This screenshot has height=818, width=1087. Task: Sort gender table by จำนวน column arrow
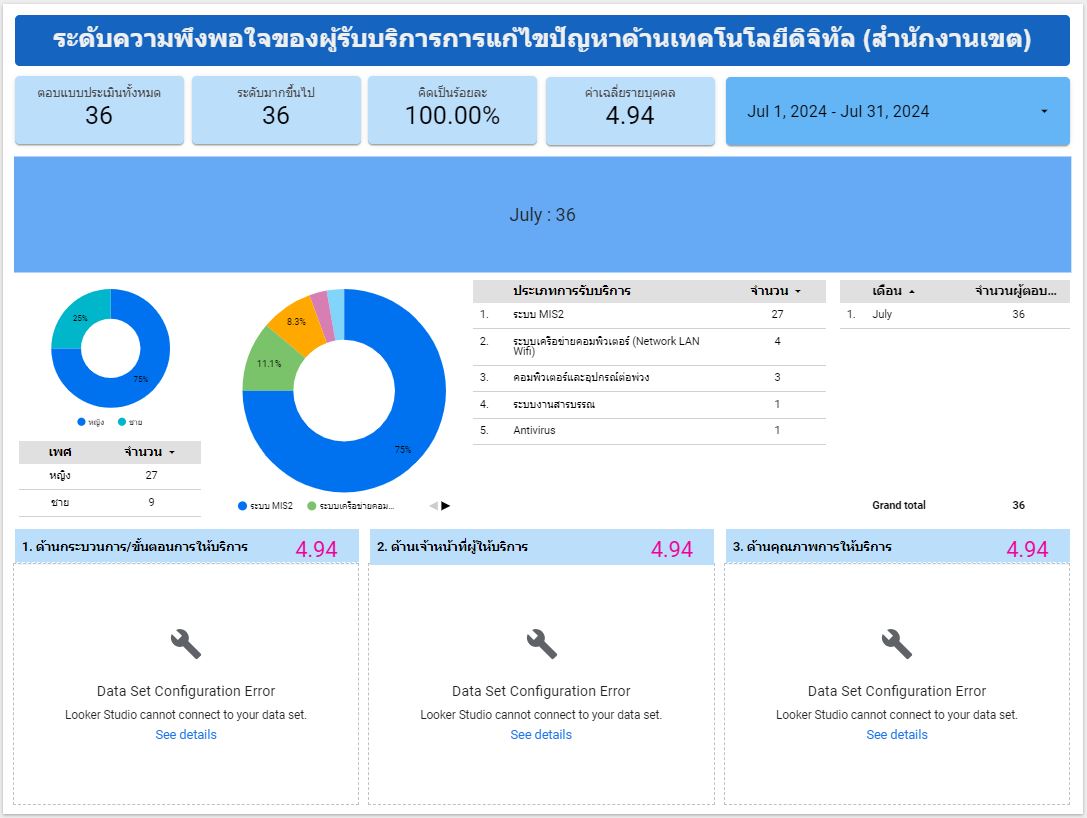[x=172, y=453]
